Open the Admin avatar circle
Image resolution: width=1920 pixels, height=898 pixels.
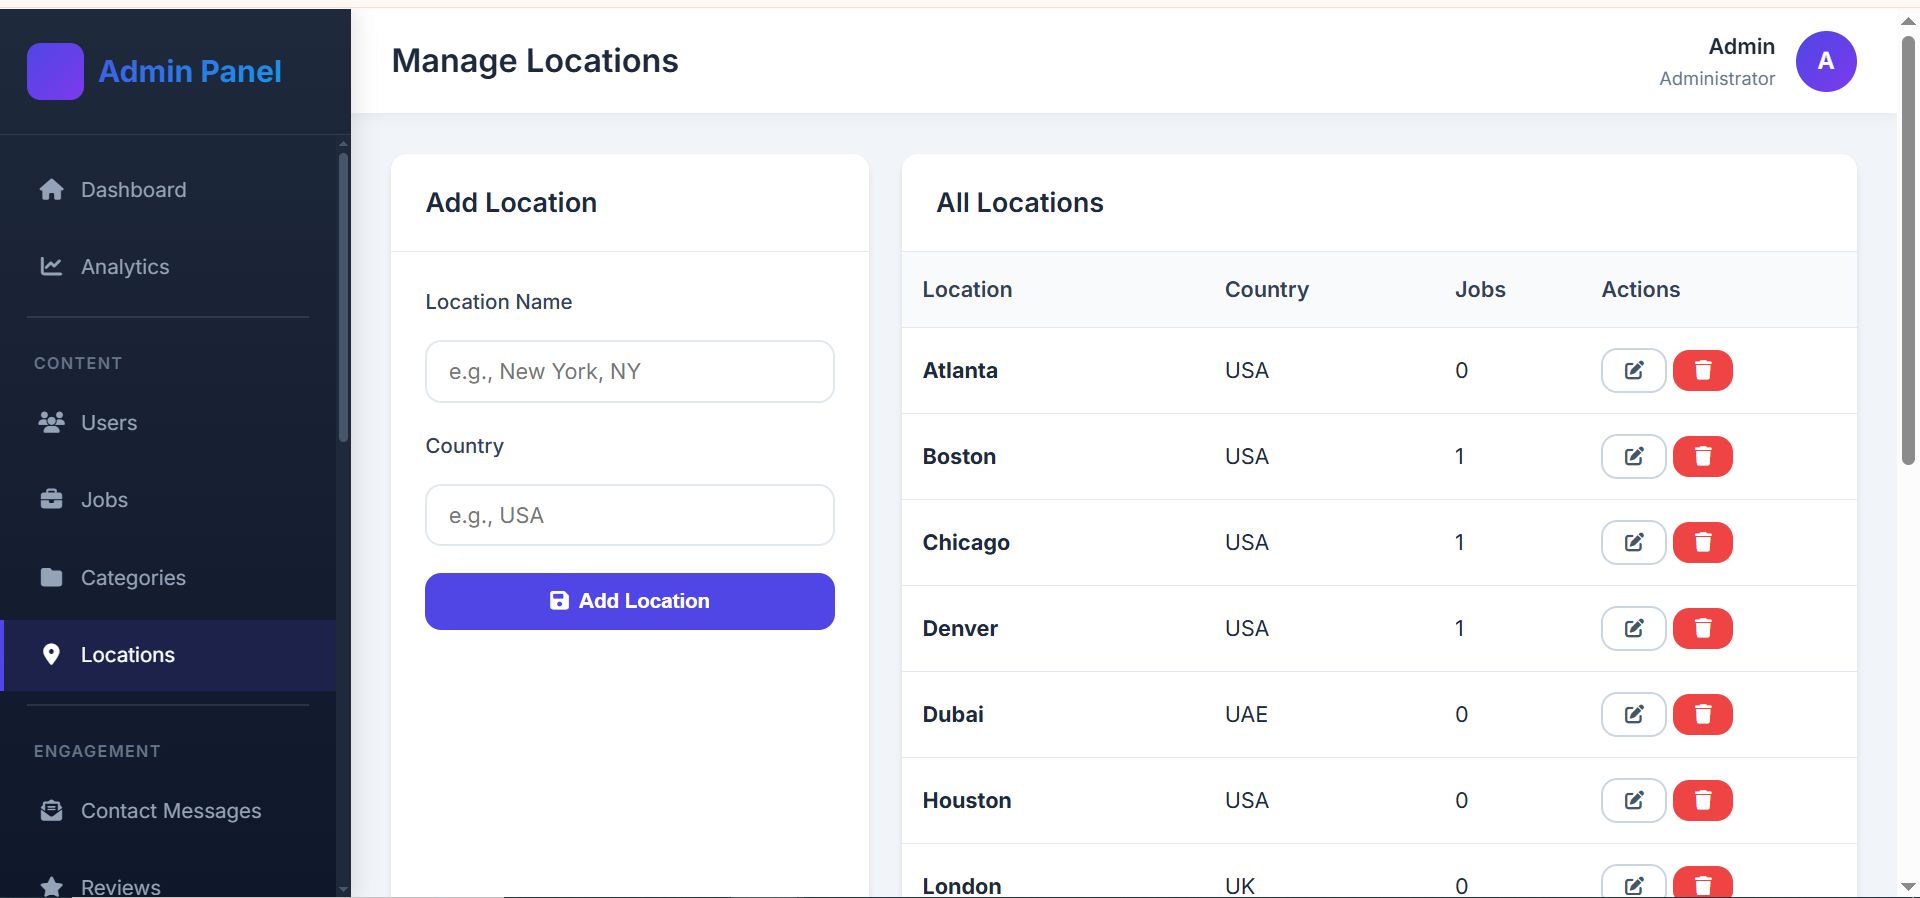point(1825,62)
